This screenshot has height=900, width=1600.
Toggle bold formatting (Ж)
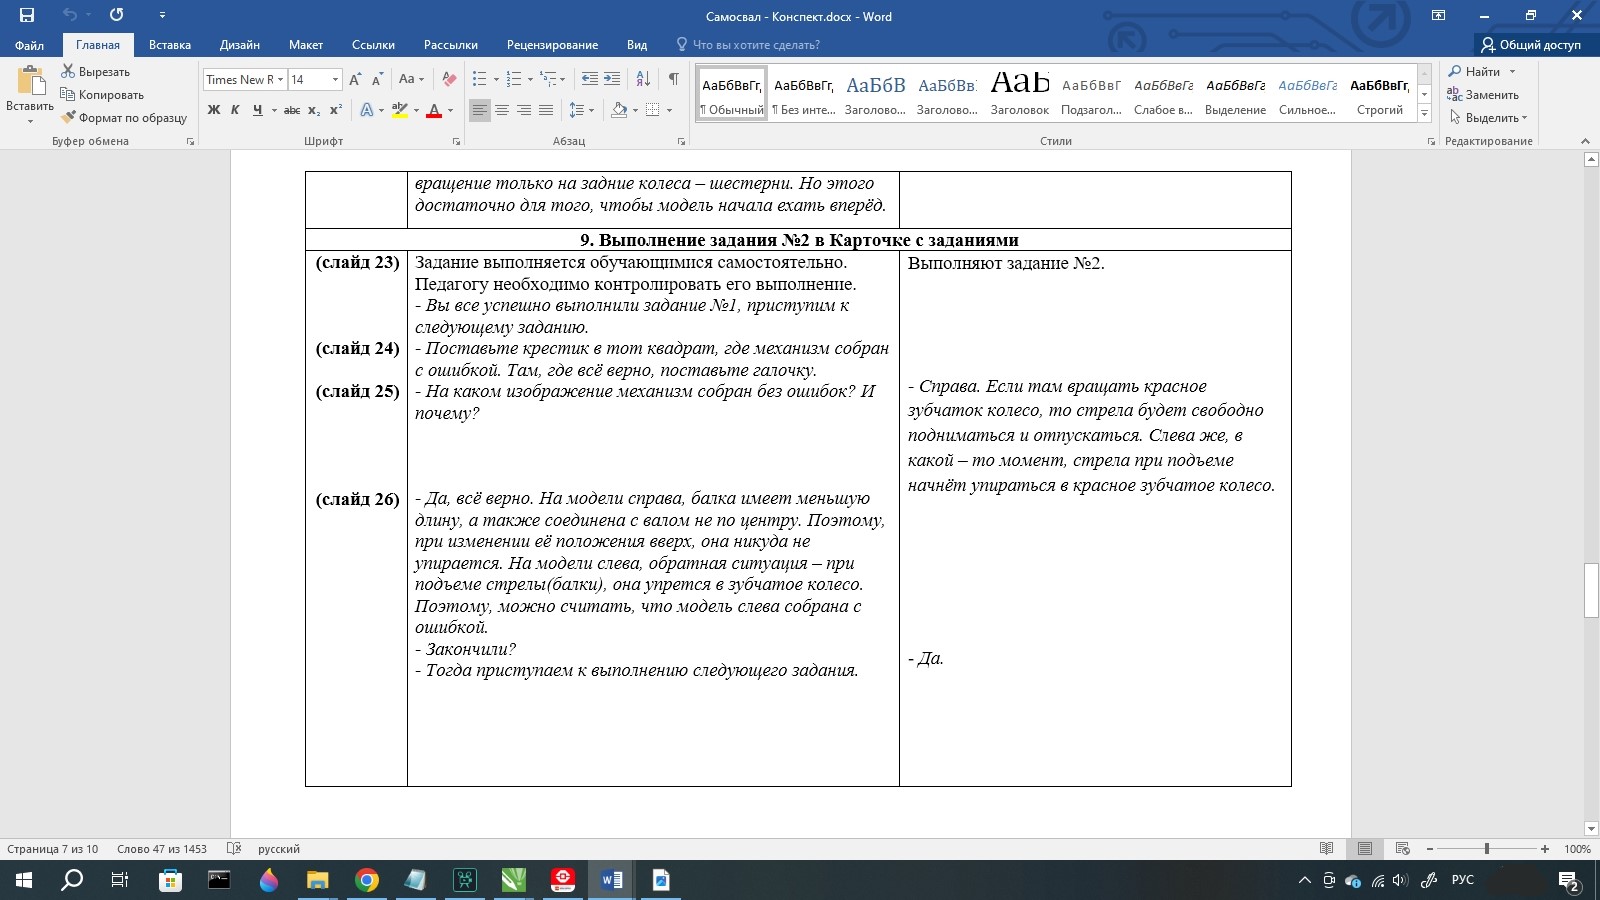pos(213,110)
